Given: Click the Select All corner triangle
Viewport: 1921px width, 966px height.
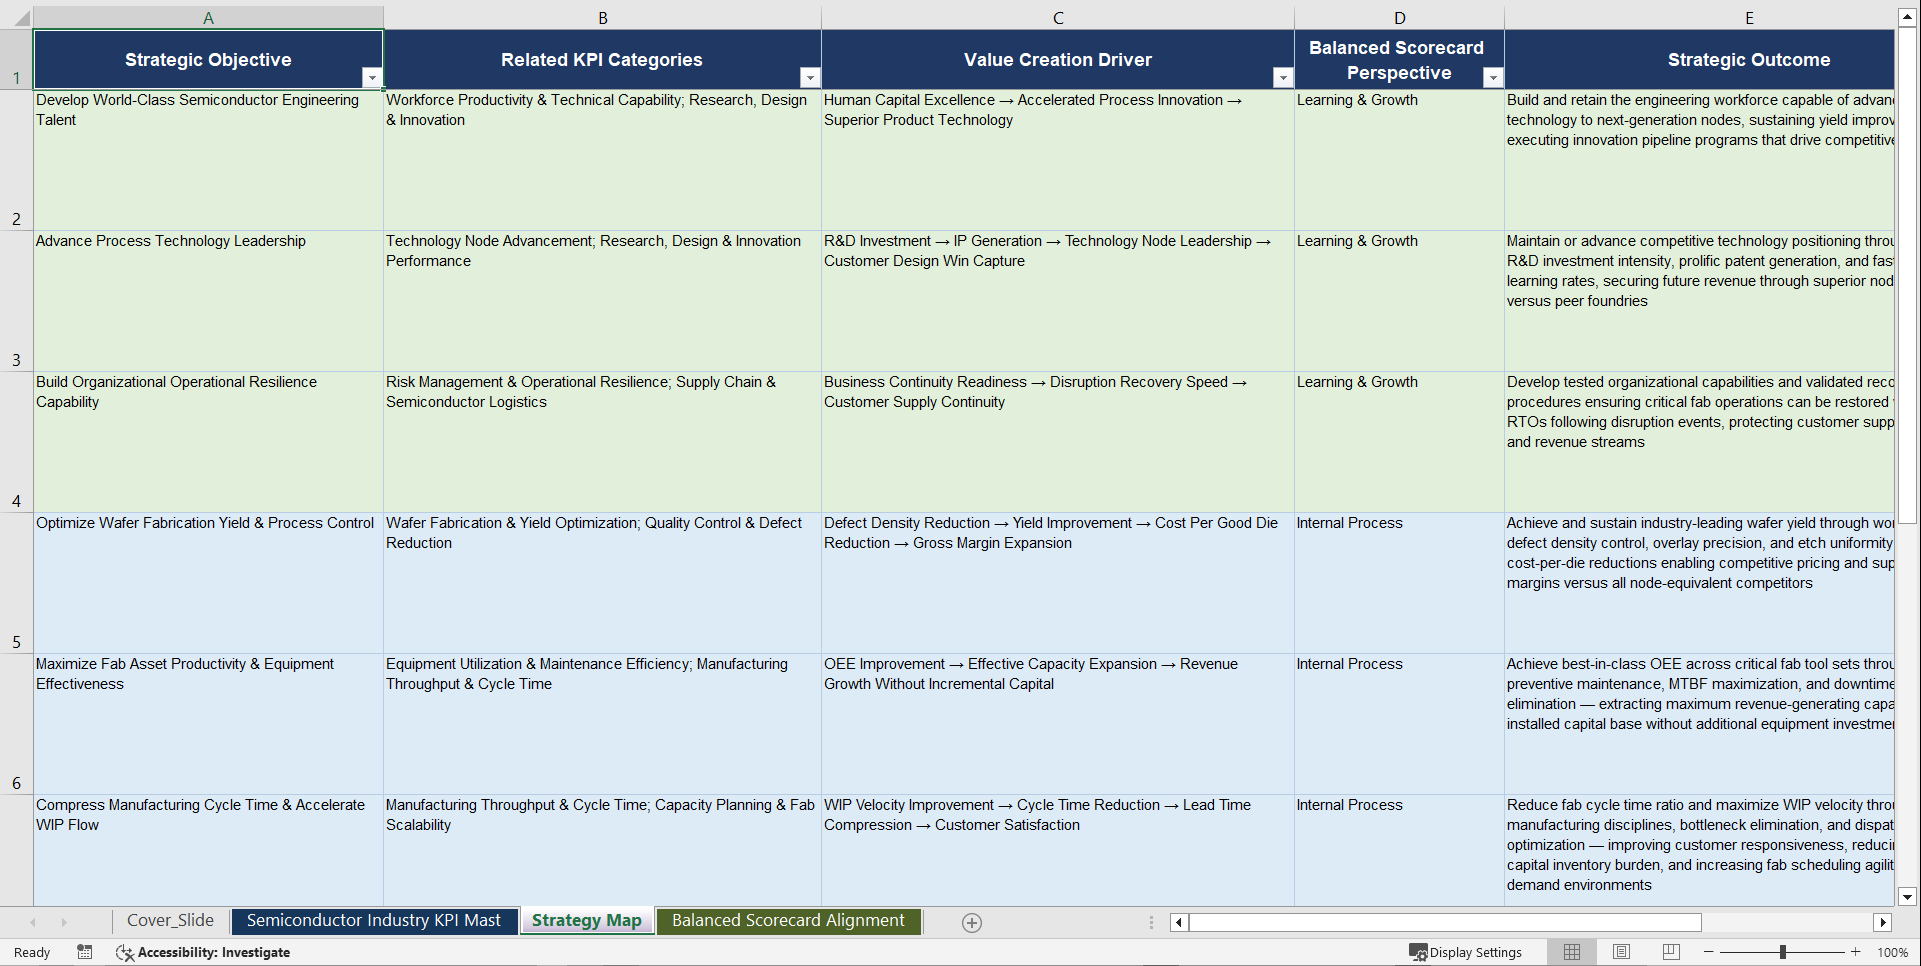Looking at the screenshot, I should pyautogui.click(x=19, y=17).
